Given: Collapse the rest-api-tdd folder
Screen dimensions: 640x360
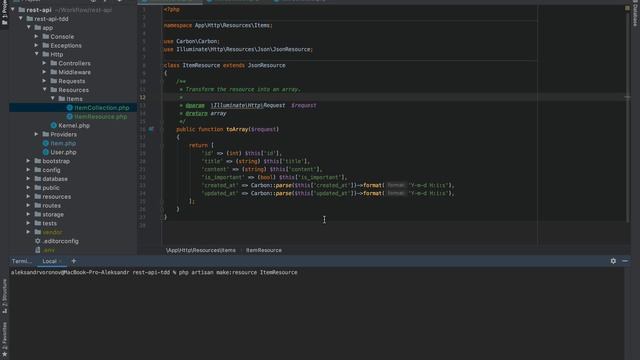Looking at the screenshot, I should pos(21,19).
